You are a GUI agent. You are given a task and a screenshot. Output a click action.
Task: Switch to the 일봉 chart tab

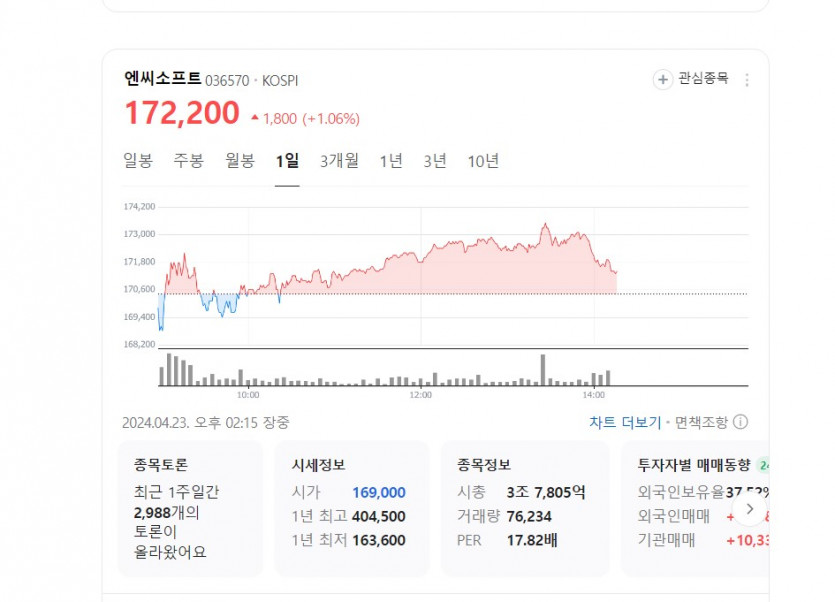click(138, 161)
